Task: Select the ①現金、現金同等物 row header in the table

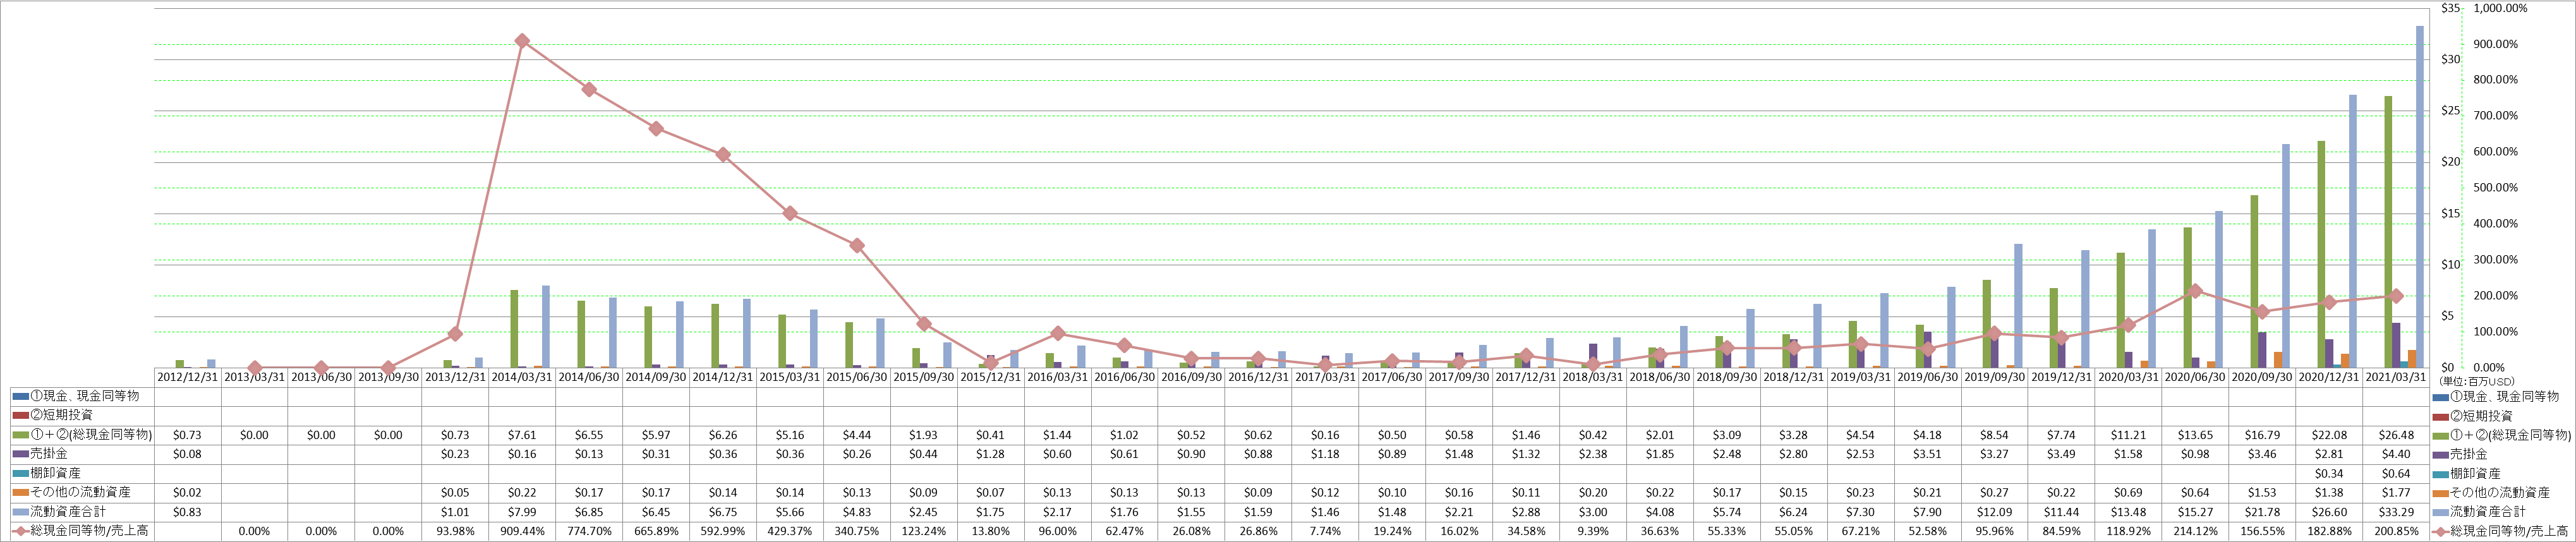Action: (85, 396)
